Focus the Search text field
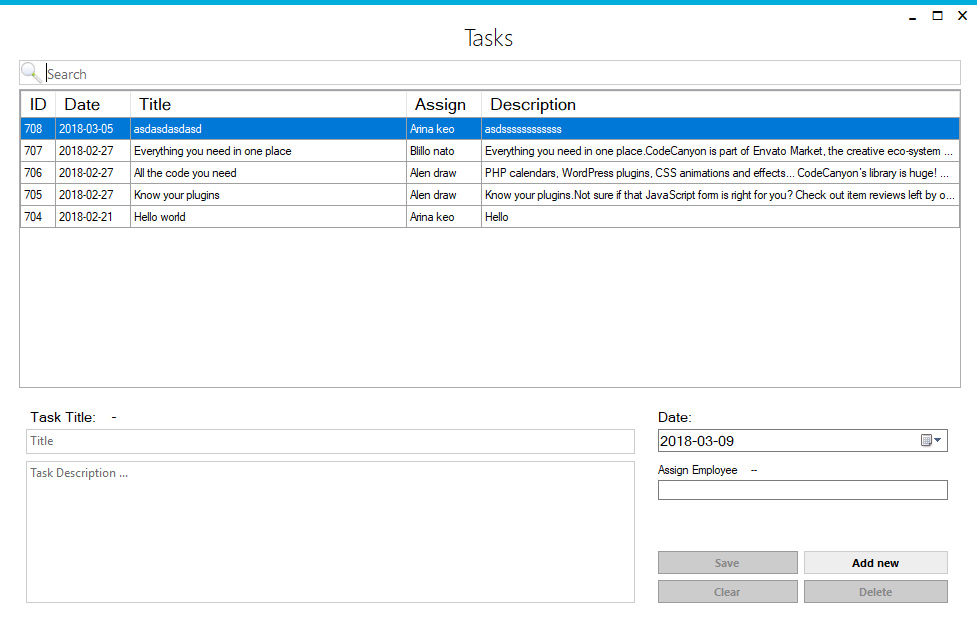This screenshot has height=623, width=977. coord(502,74)
